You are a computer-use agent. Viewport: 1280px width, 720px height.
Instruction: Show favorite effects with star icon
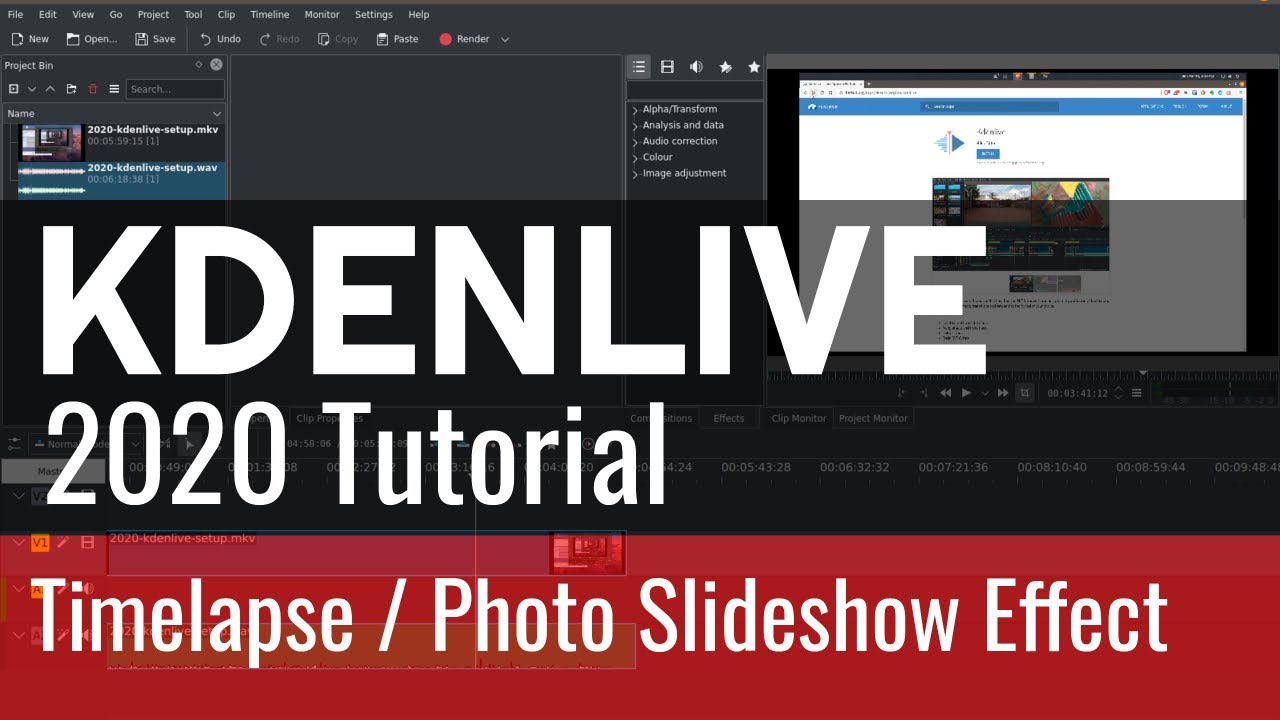pos(754,67)
